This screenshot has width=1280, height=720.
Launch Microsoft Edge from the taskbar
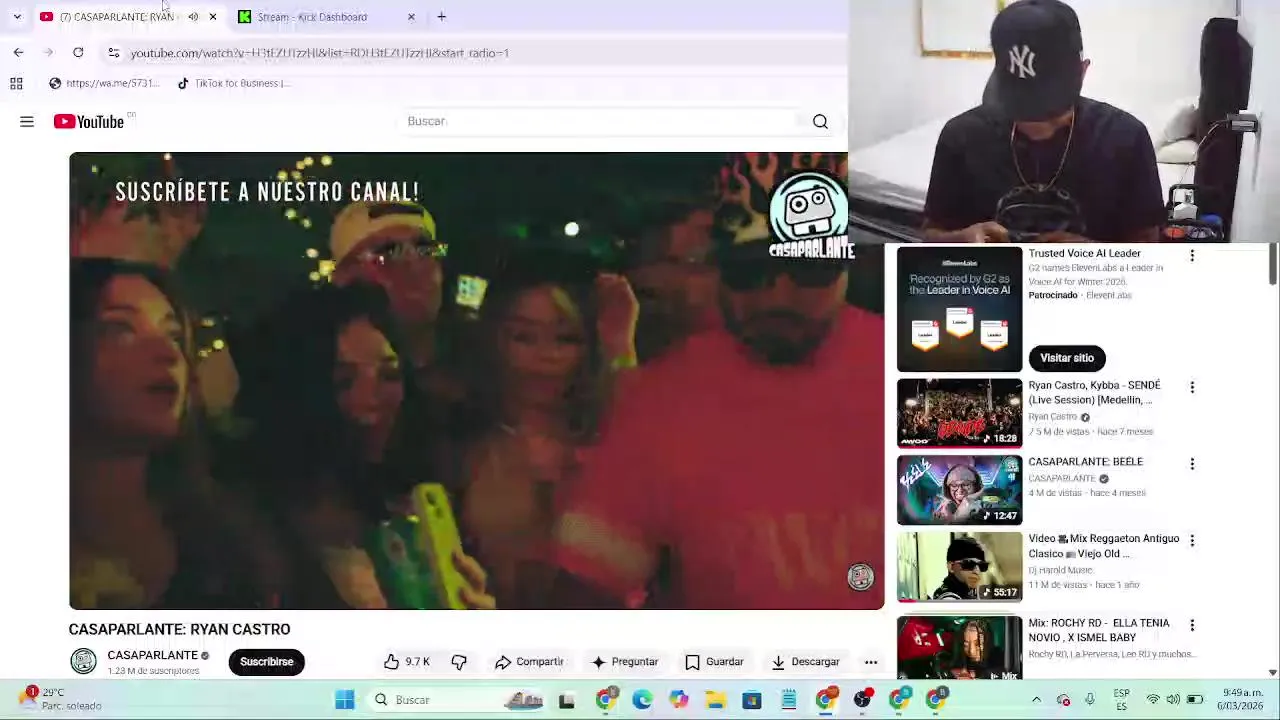(x=642, y=700)
